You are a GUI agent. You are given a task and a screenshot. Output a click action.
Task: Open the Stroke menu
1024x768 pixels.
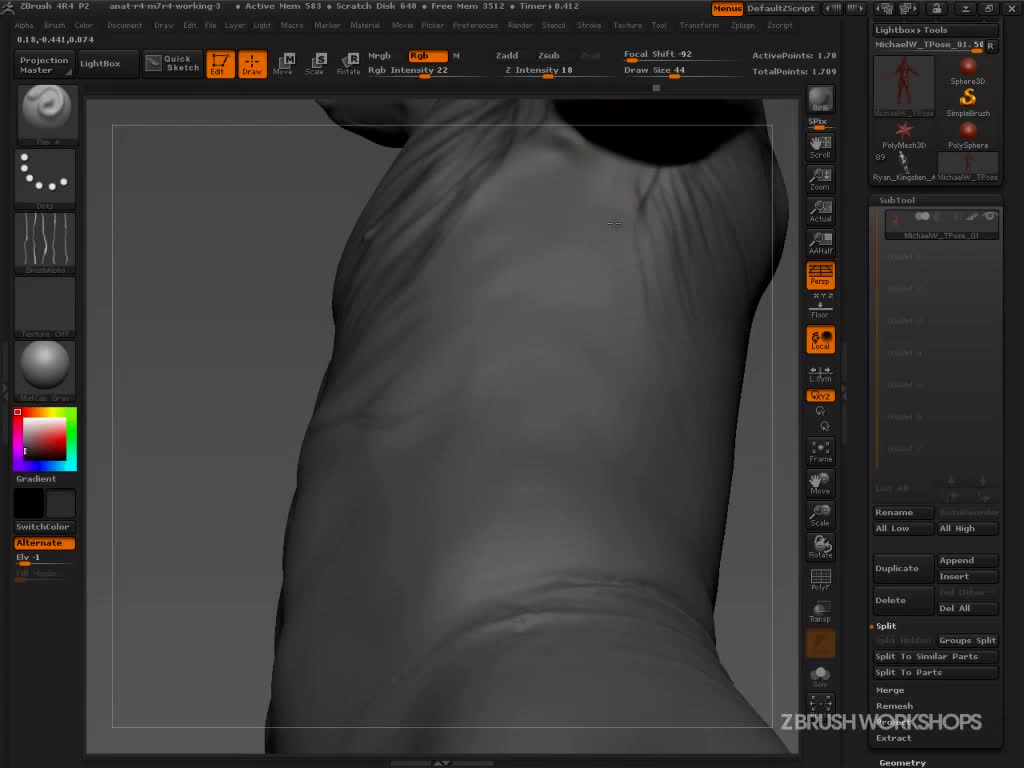click(589, 25)
